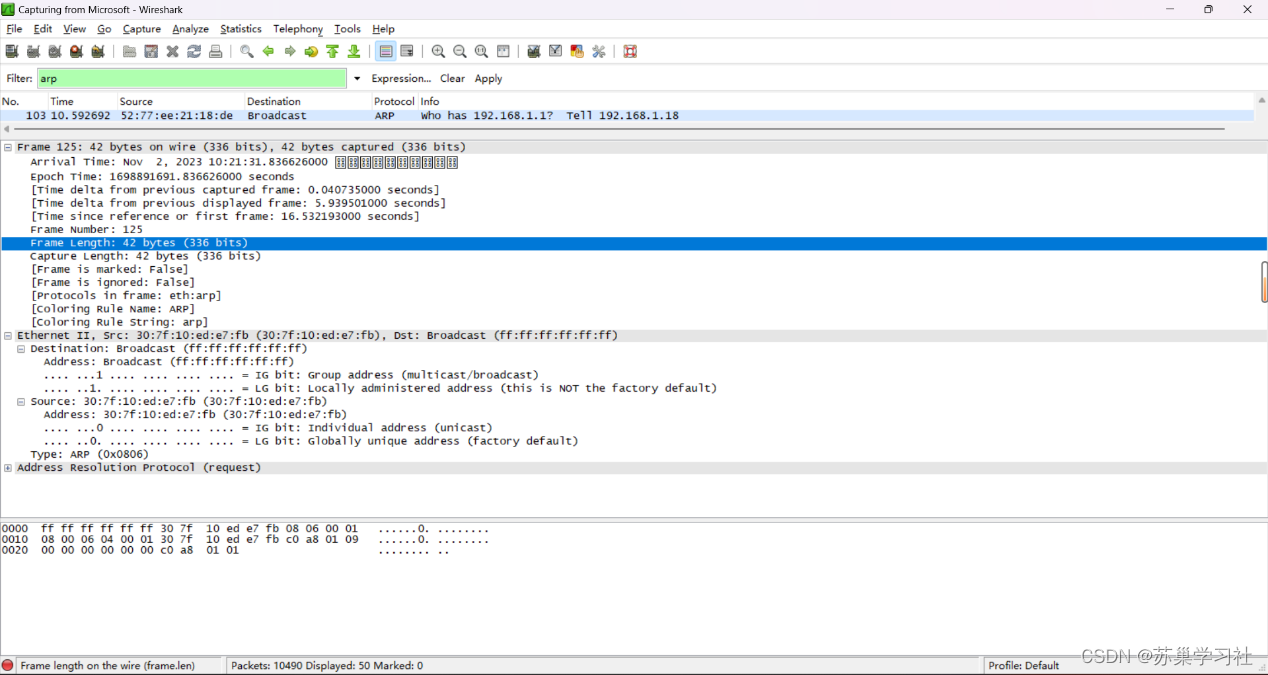Edit capture filters icon
1268x675 pixels.
click(534, 51)
